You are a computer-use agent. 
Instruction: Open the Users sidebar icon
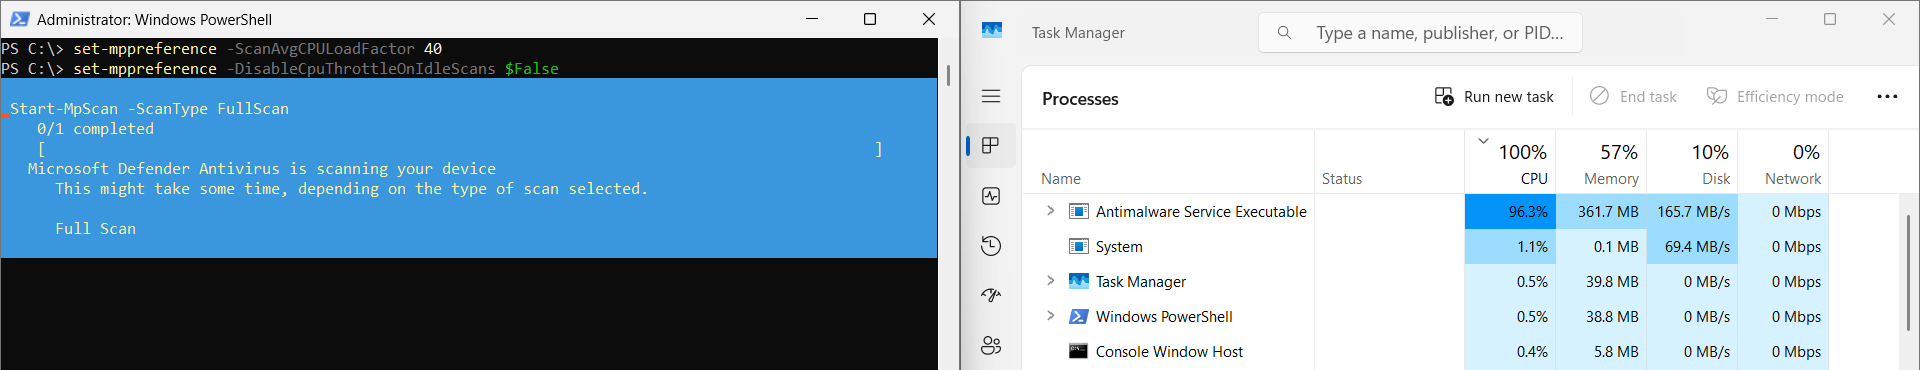click(x=991, y=345)
